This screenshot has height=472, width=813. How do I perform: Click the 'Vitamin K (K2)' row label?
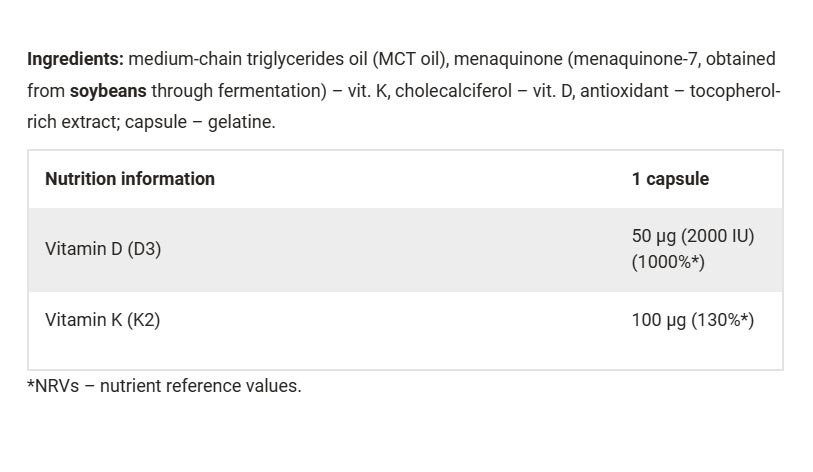(x=103, y=320)
